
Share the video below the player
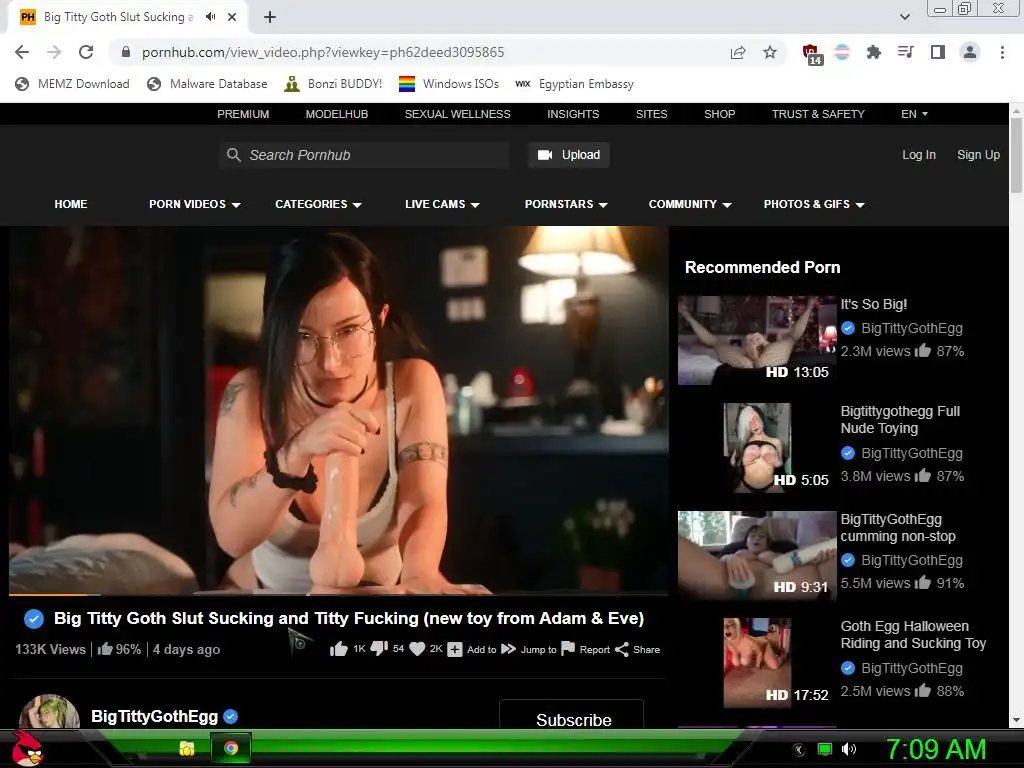tap(637, 649)
